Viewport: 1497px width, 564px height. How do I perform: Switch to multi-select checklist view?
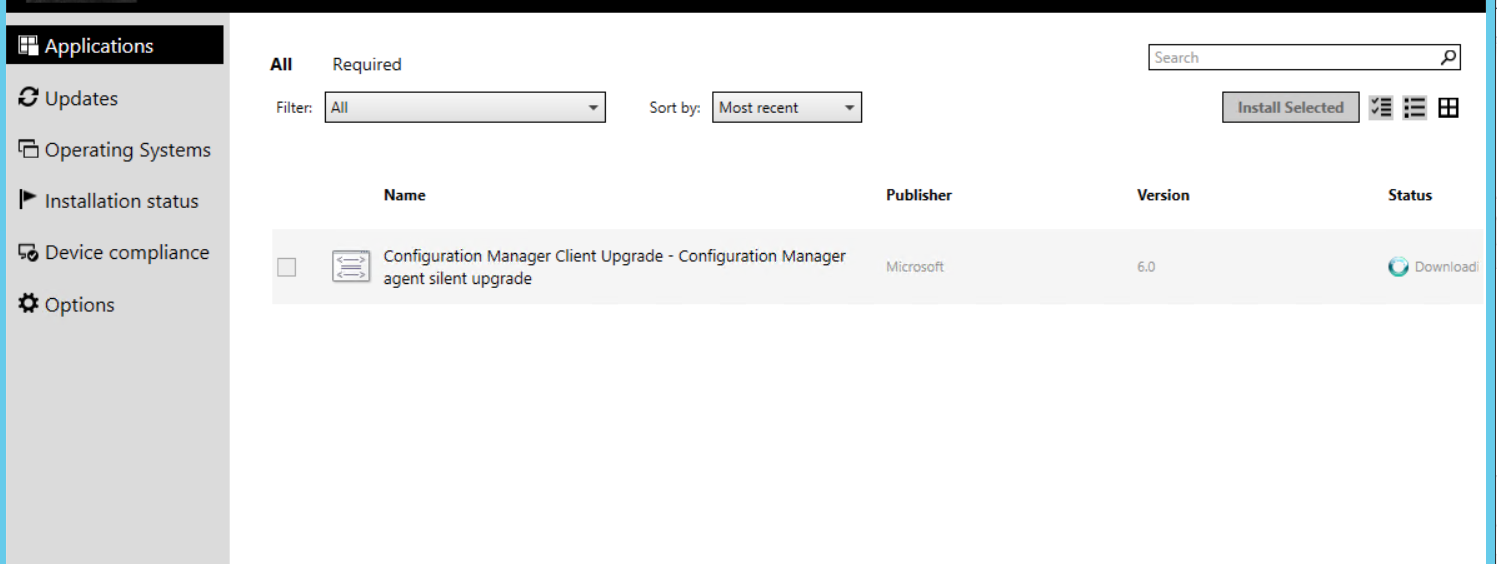coord(1381,107)
